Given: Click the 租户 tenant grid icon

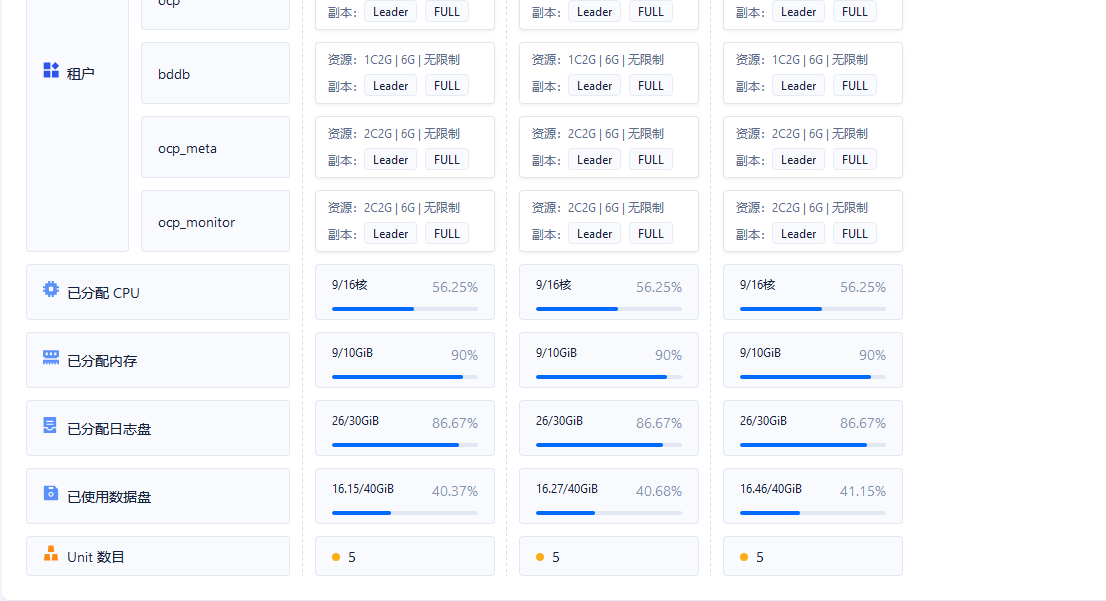Looking at the screenshot, I should (x=51, y=70).
